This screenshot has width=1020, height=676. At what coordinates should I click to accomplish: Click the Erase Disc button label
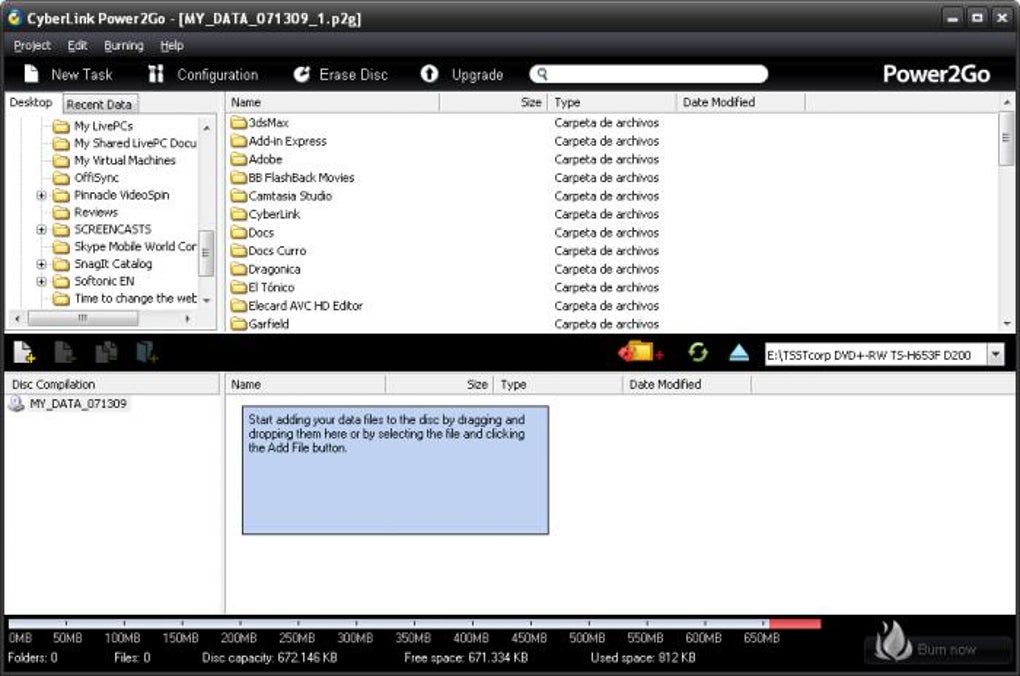pyautogui.click(x=353, y=74)
